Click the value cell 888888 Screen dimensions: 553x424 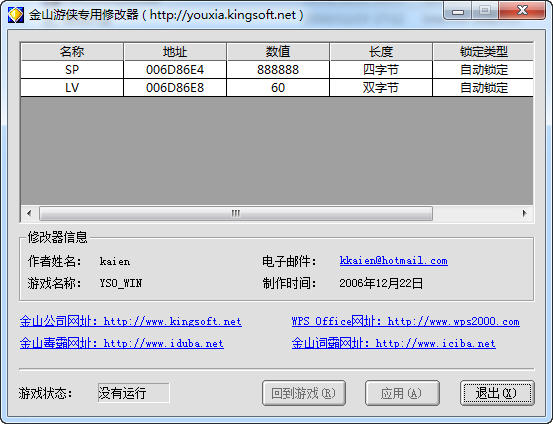click(x=278, y=69)
